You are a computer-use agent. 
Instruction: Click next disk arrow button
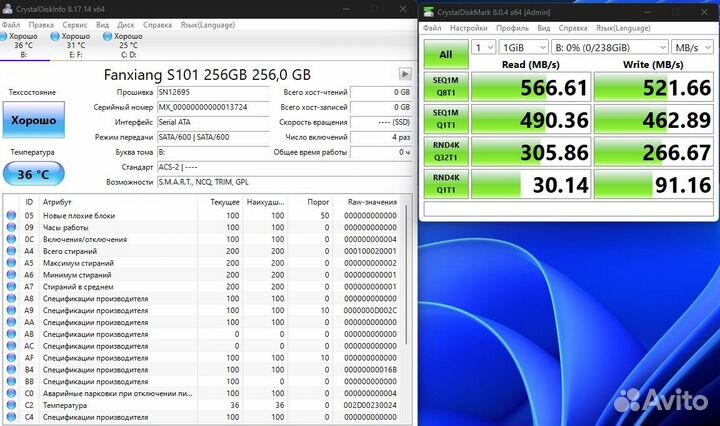point(405,73)
